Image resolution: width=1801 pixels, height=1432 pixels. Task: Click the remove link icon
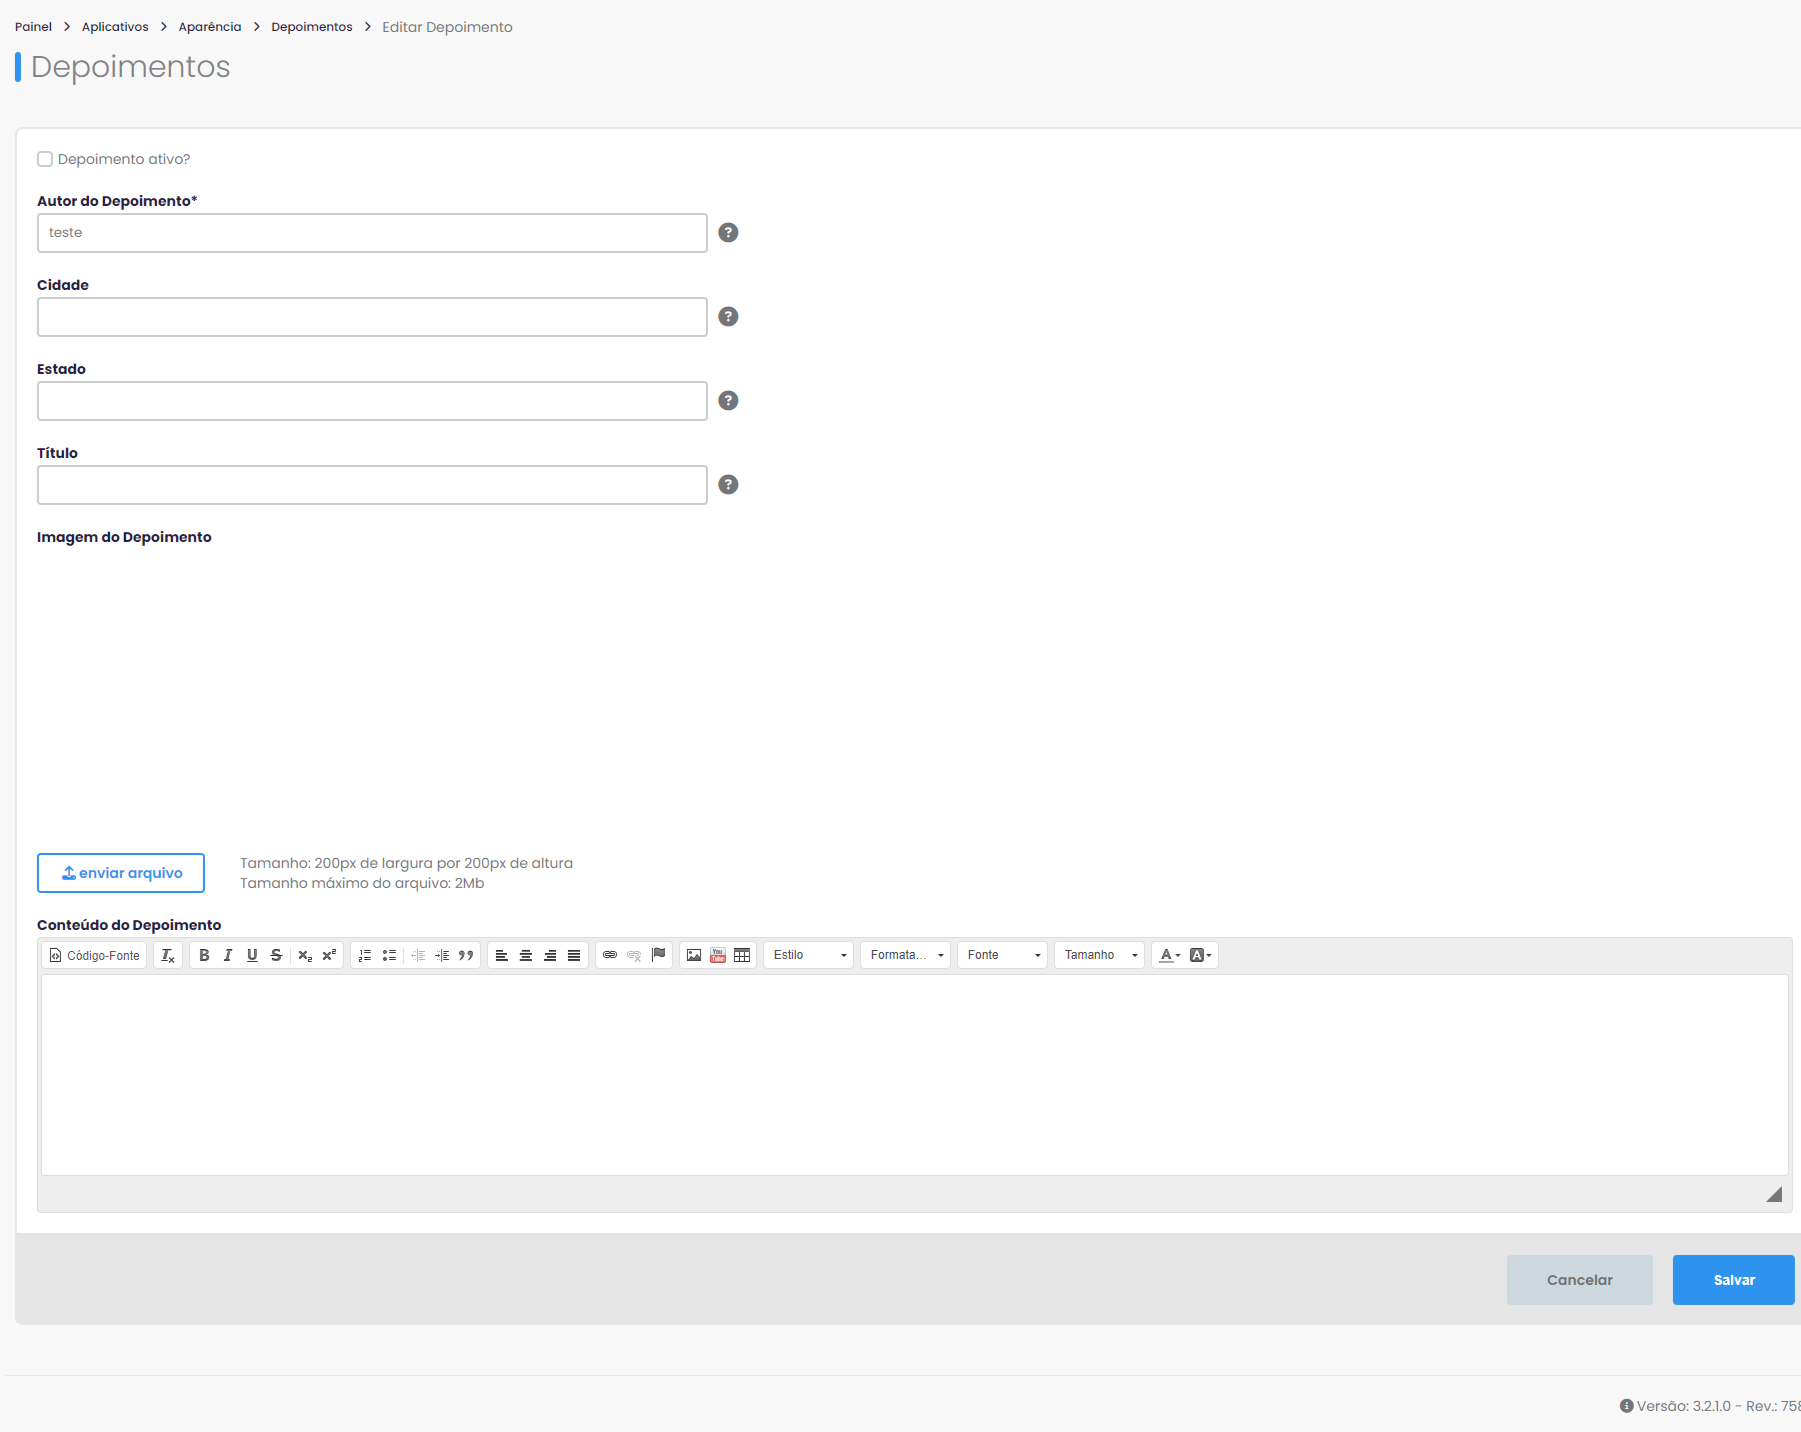634,955
